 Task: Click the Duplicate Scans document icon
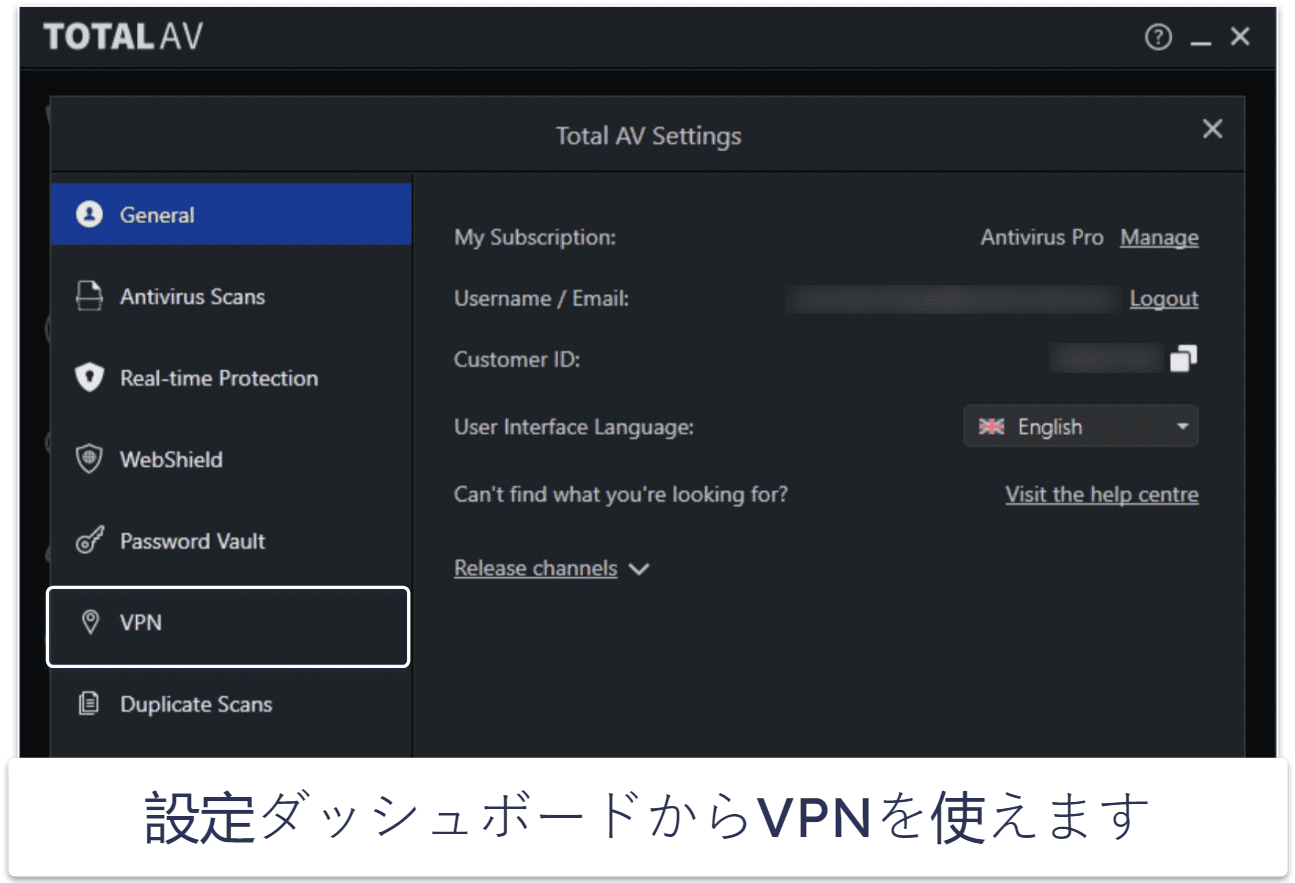90,704
